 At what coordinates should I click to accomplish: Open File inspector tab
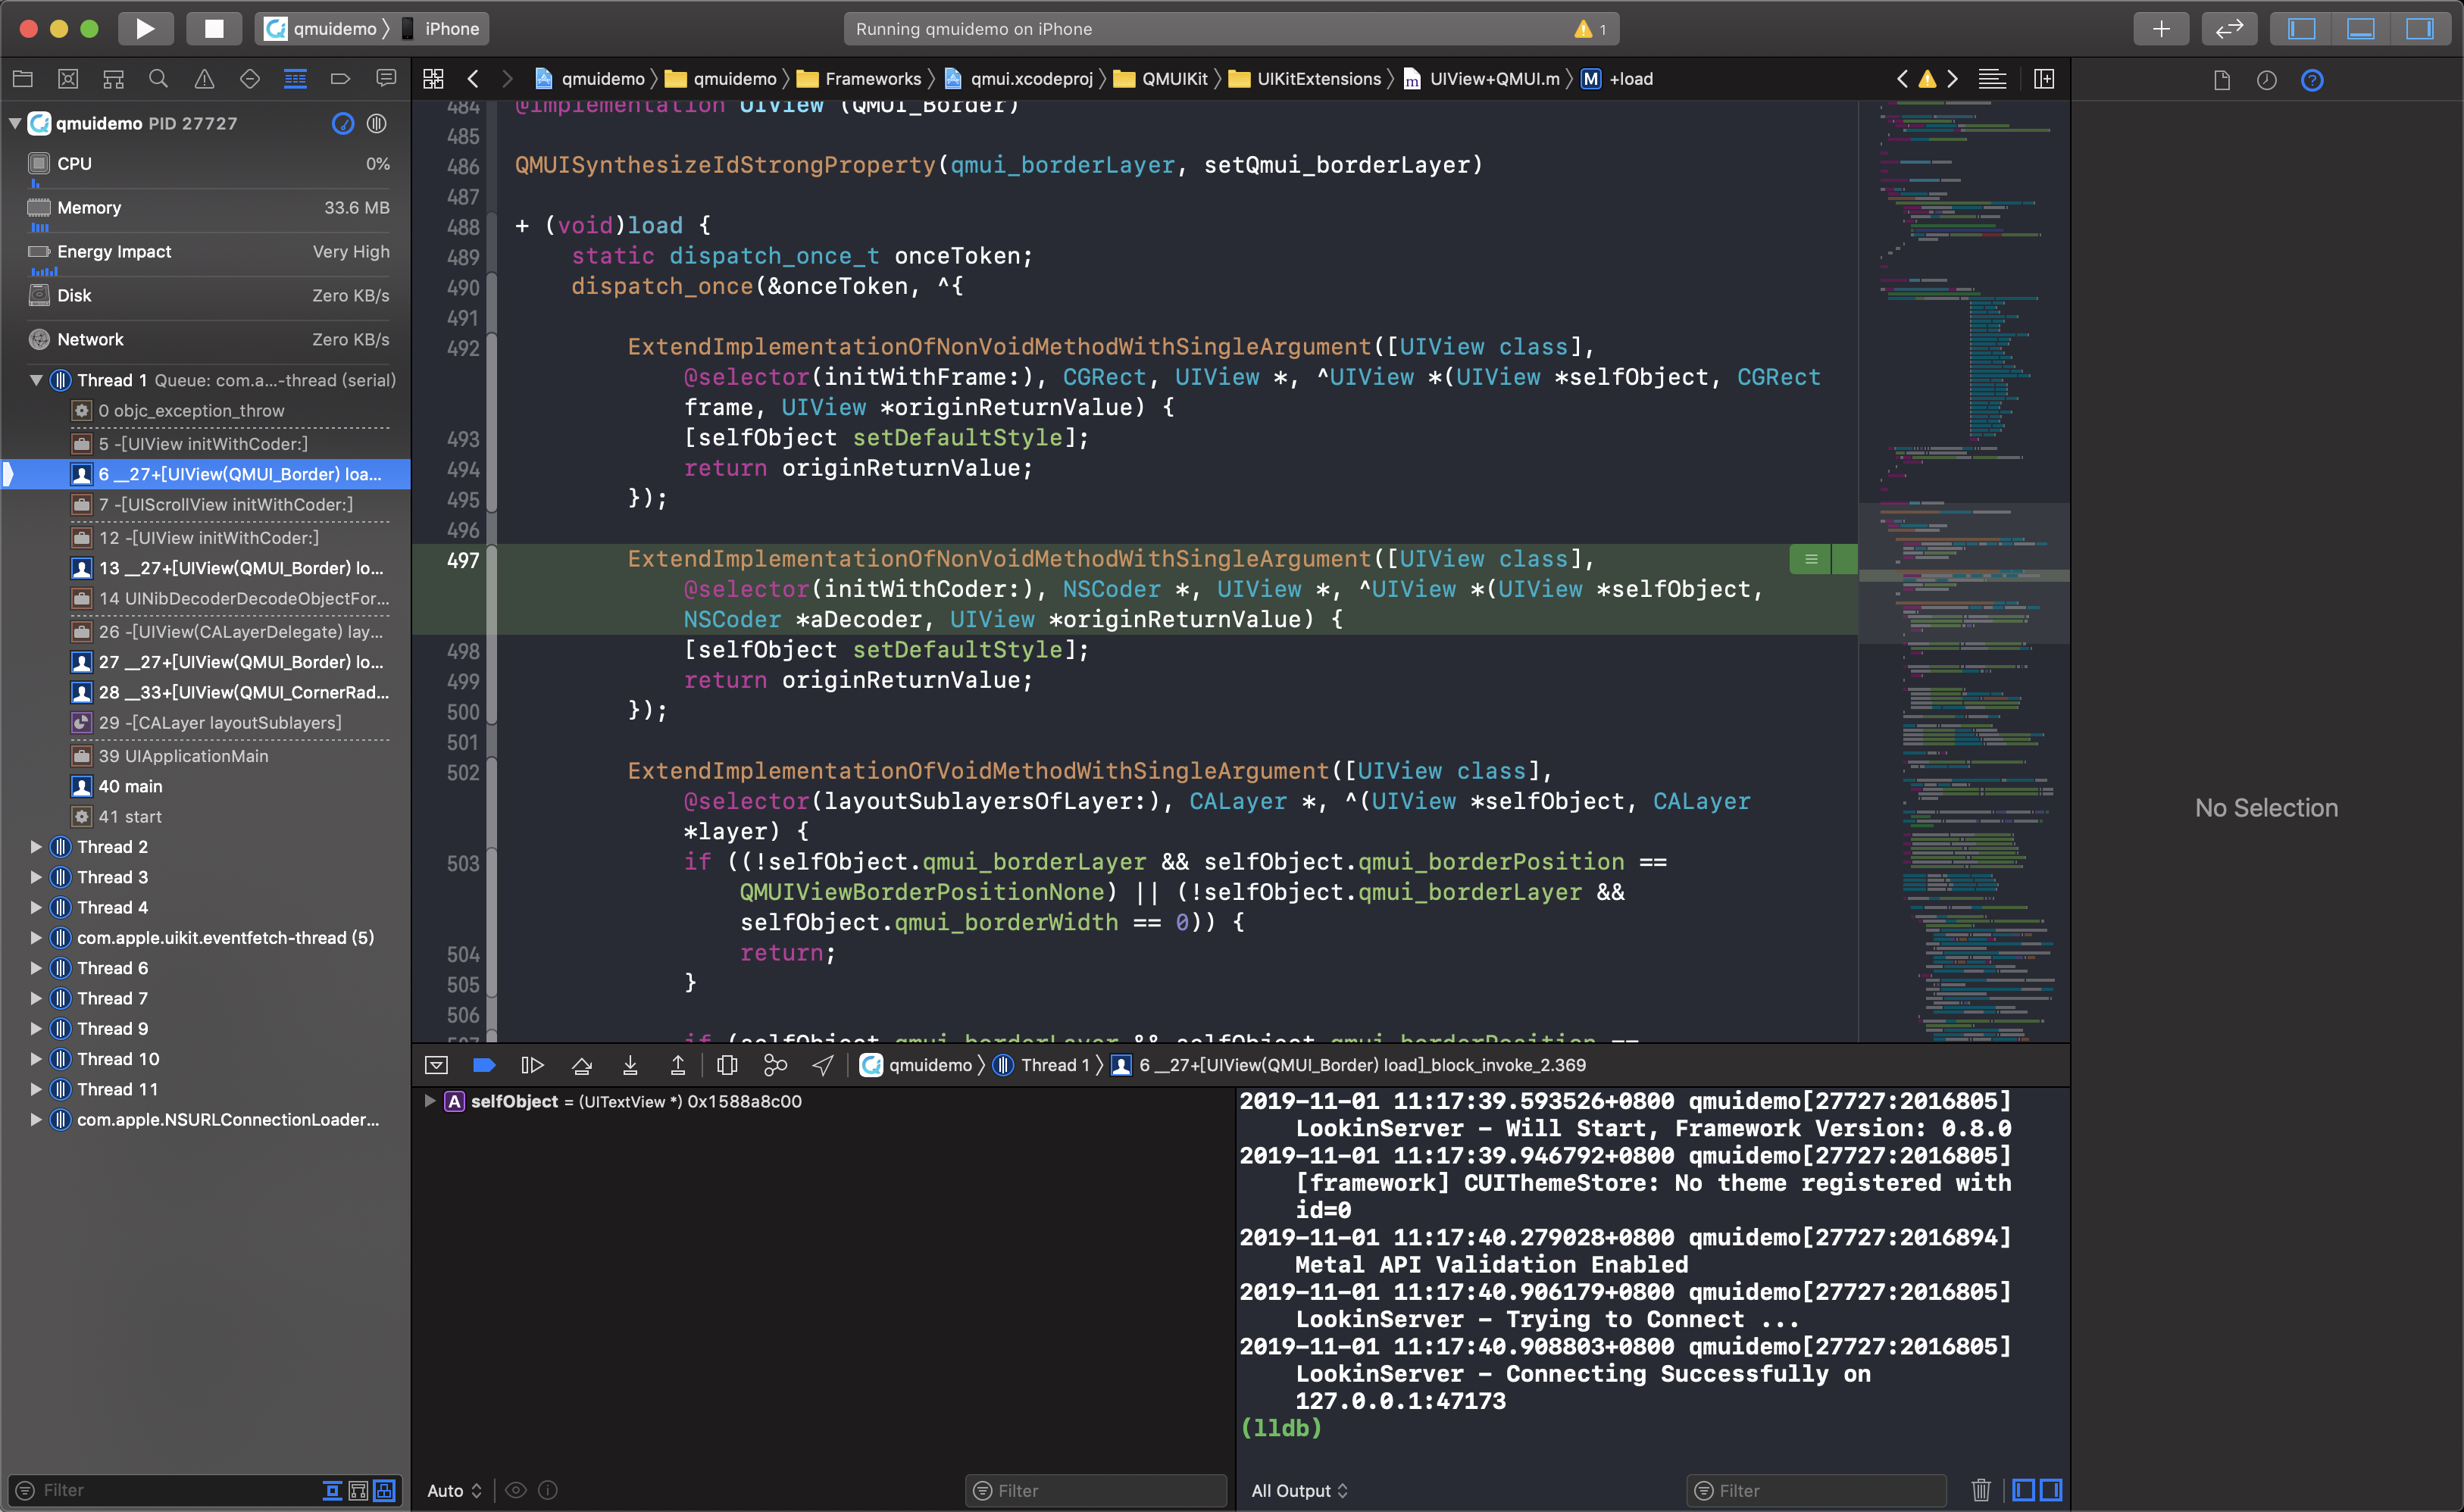point(2222,80)
